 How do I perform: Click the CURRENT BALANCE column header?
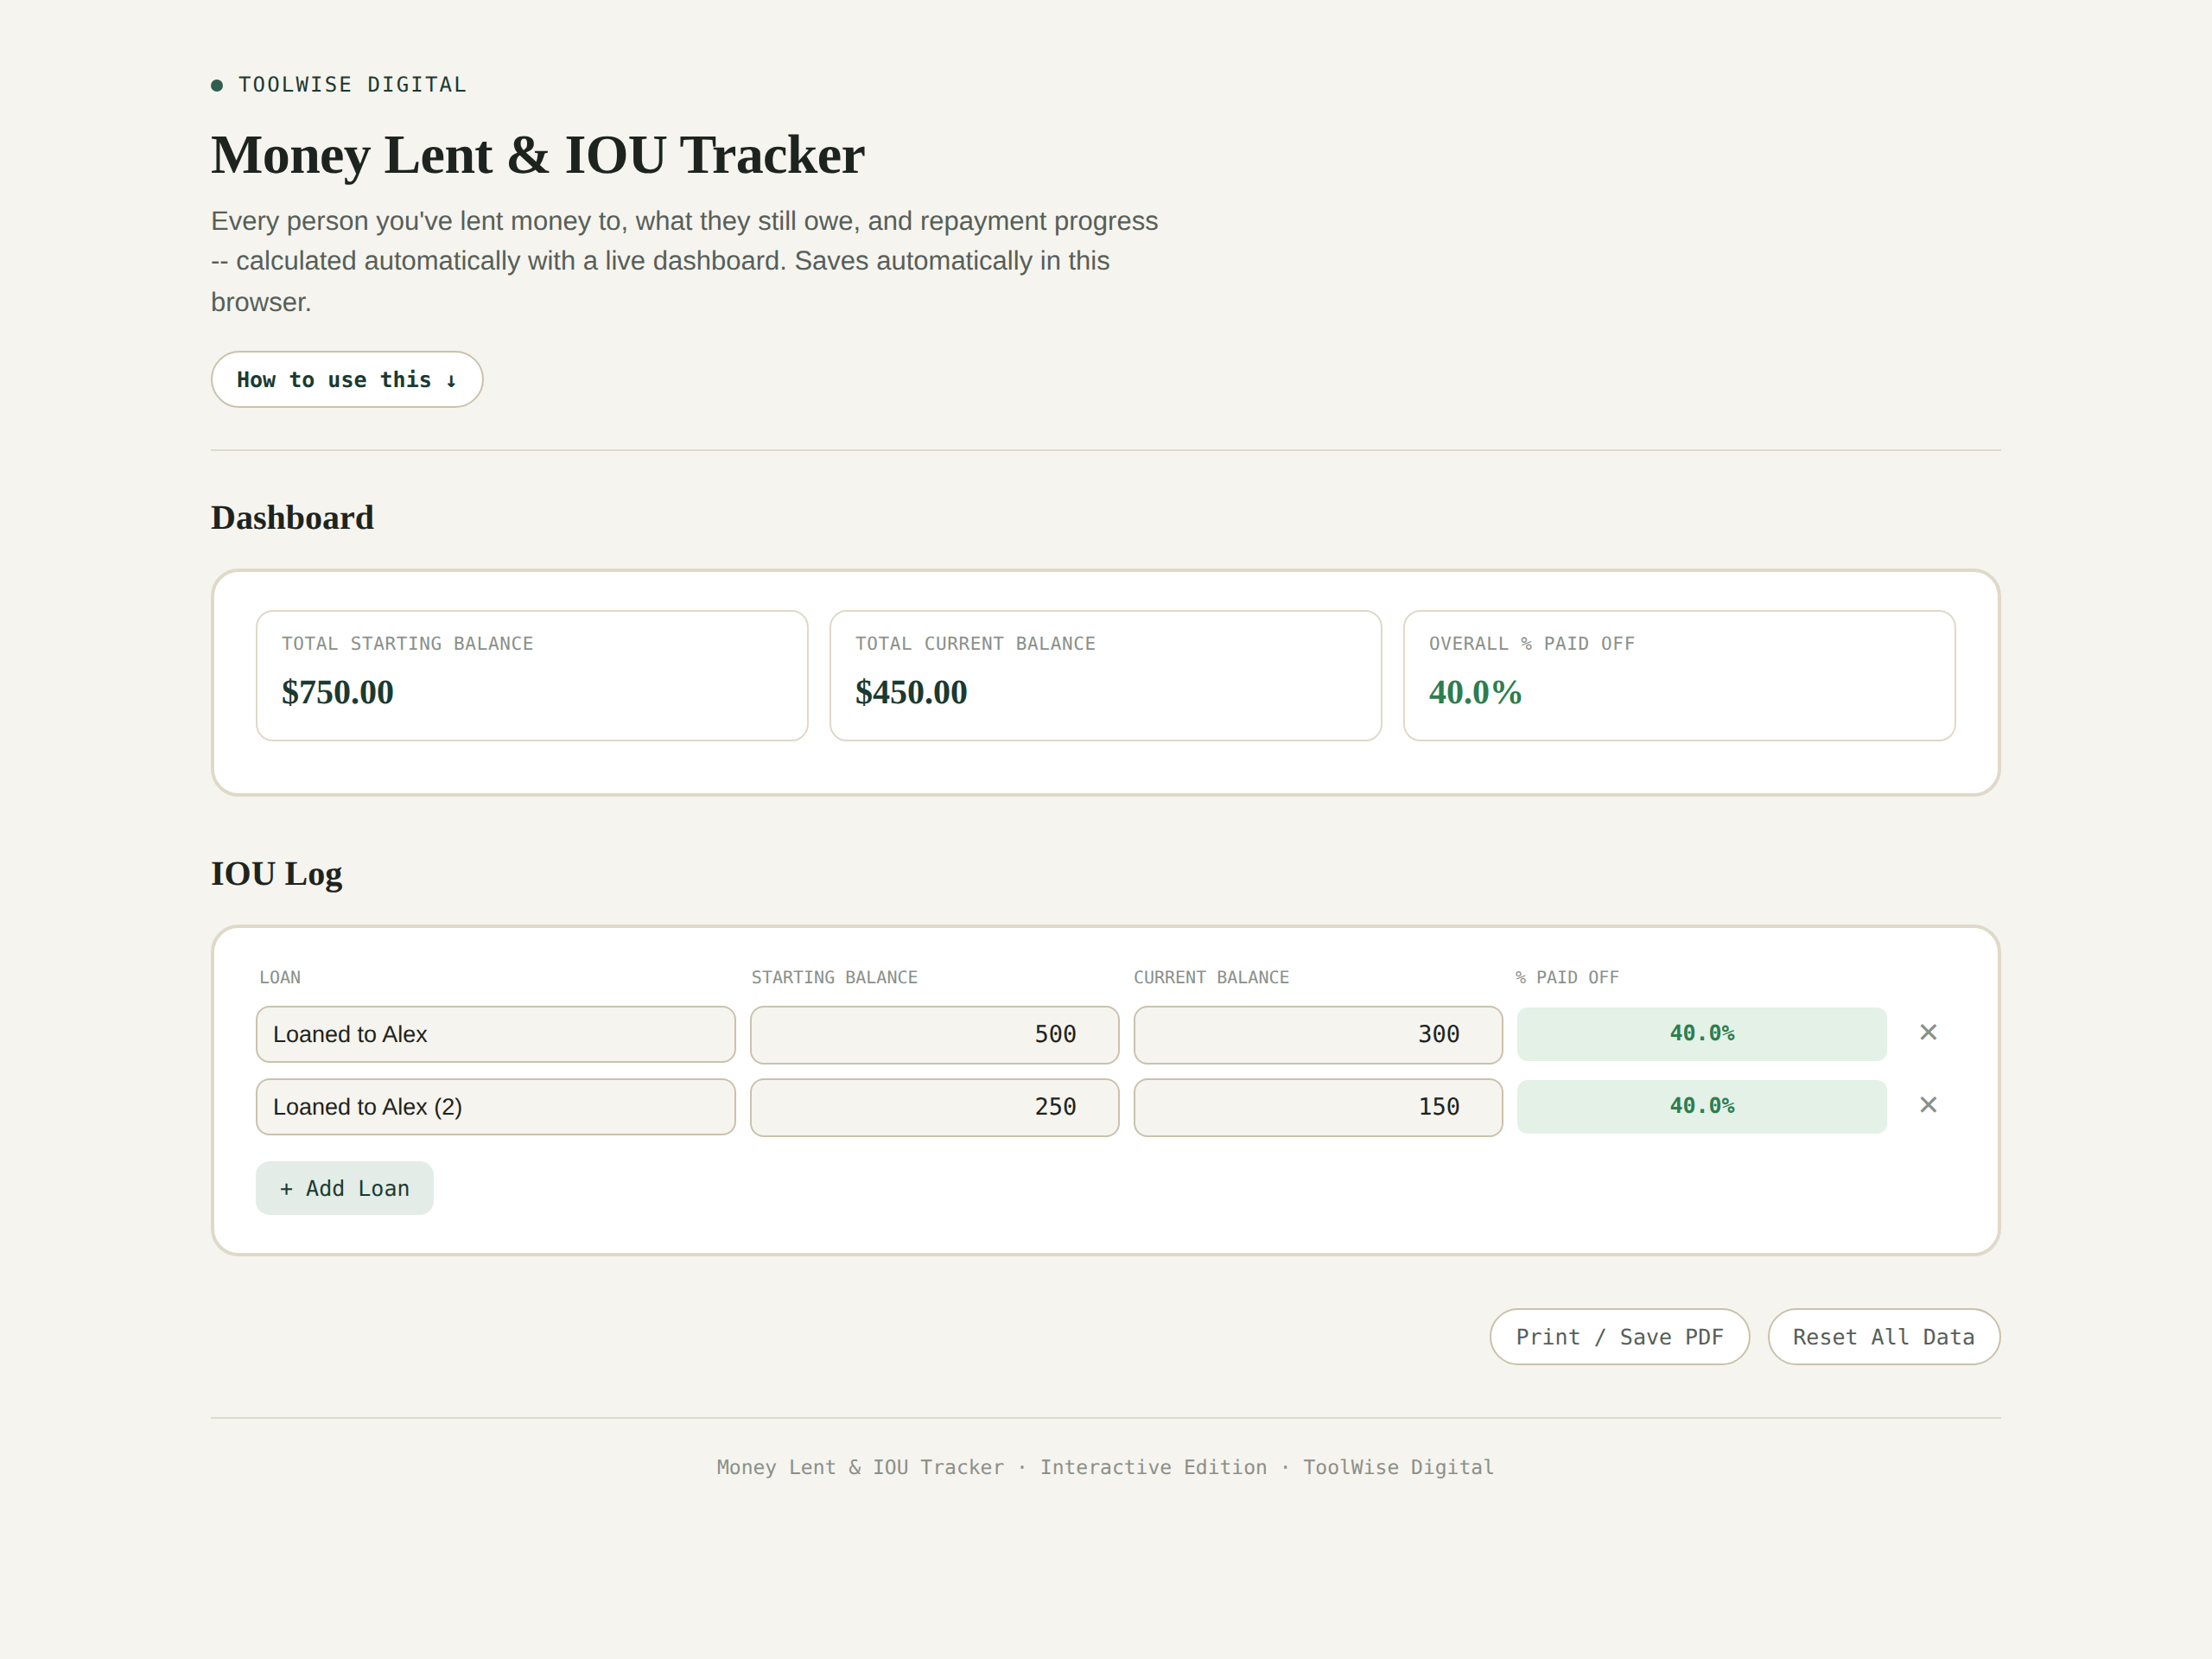1211,977
